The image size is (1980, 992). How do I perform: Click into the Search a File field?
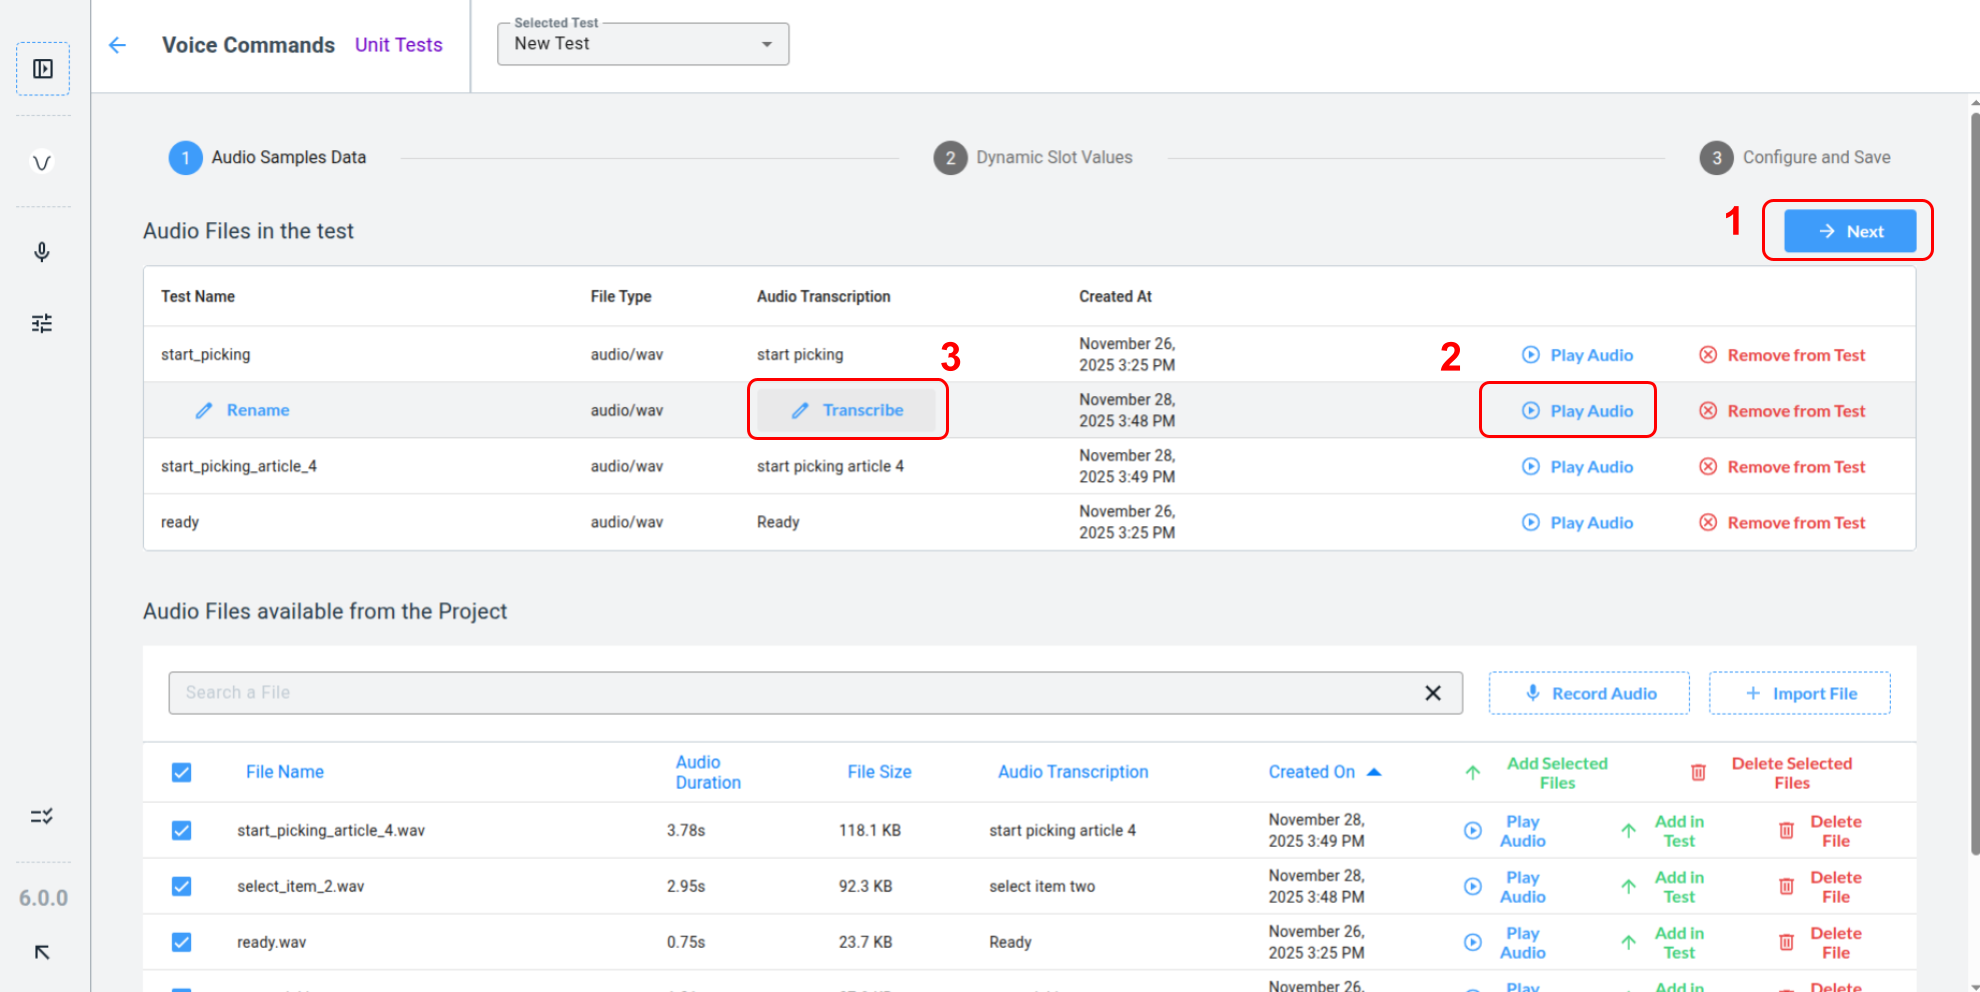point(790,693)
